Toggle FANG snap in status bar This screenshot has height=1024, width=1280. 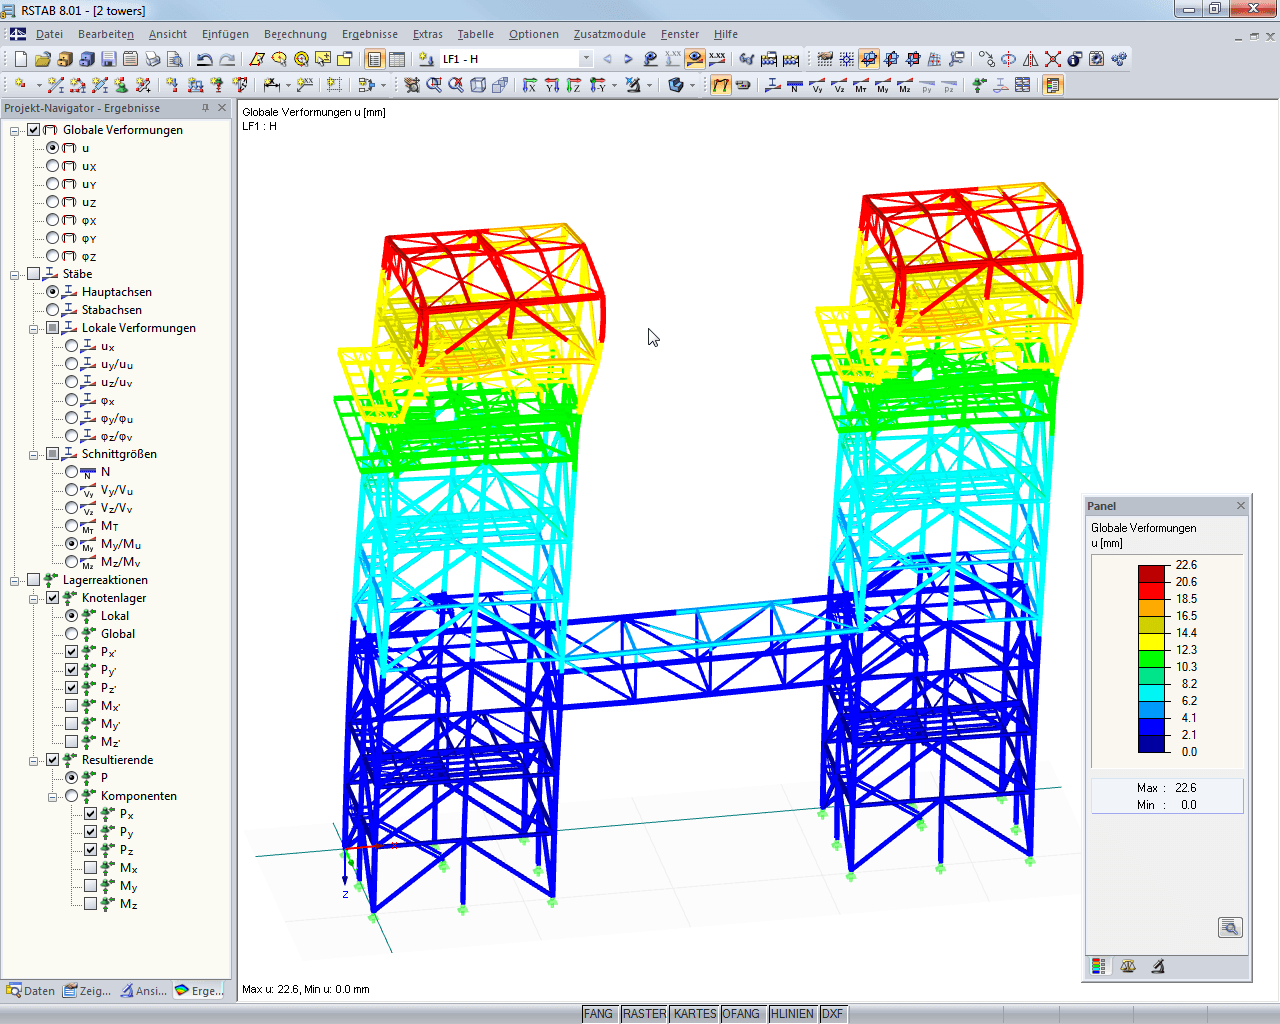[598, 1014]
